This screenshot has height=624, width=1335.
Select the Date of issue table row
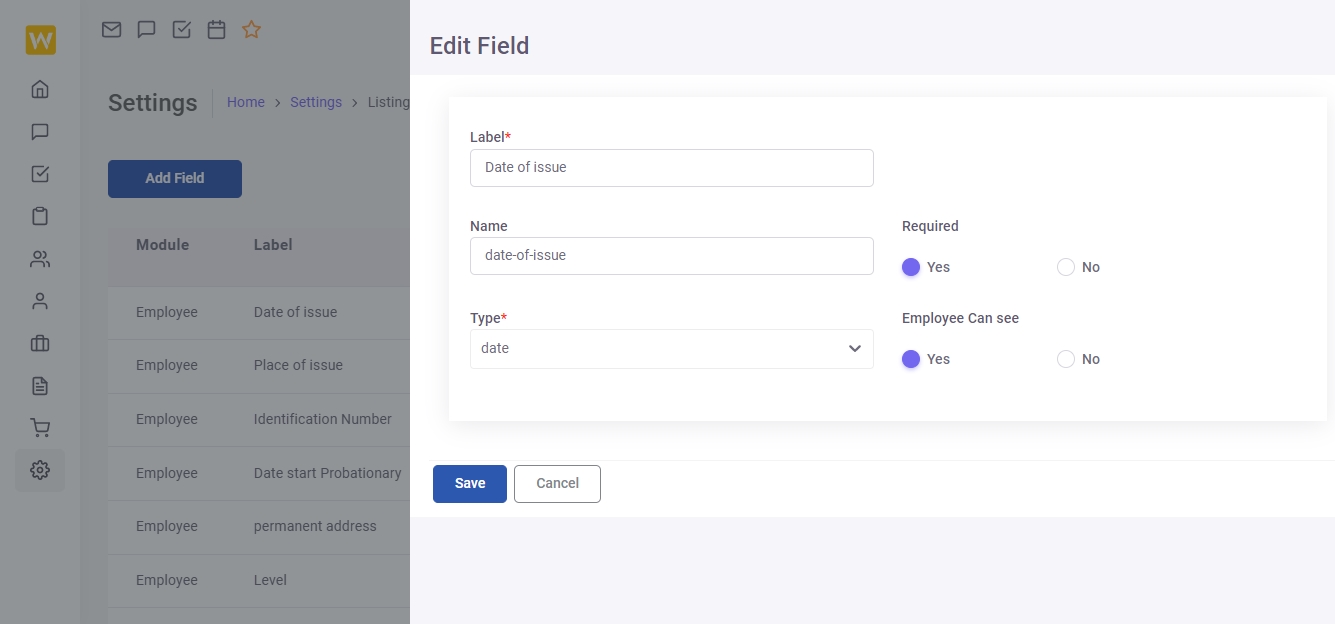click(259, 313)
